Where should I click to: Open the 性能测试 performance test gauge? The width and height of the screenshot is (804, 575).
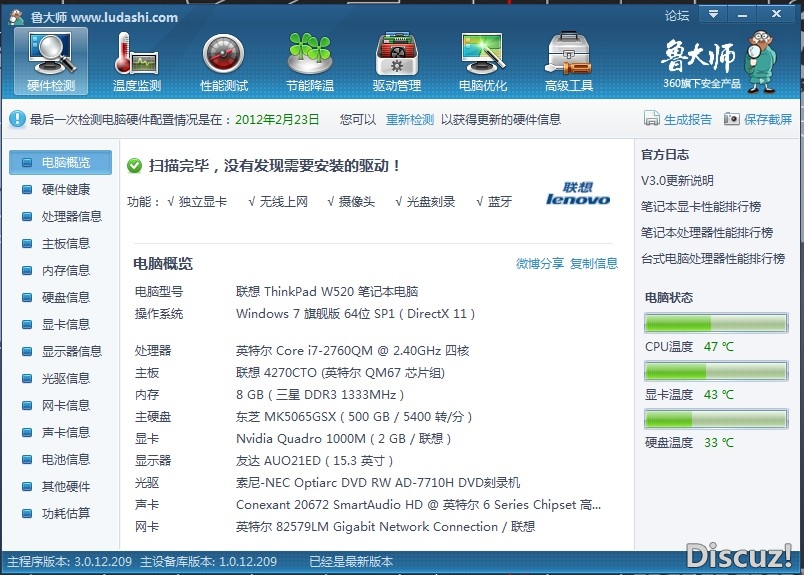pyautogui.click(x=224, y=61)
